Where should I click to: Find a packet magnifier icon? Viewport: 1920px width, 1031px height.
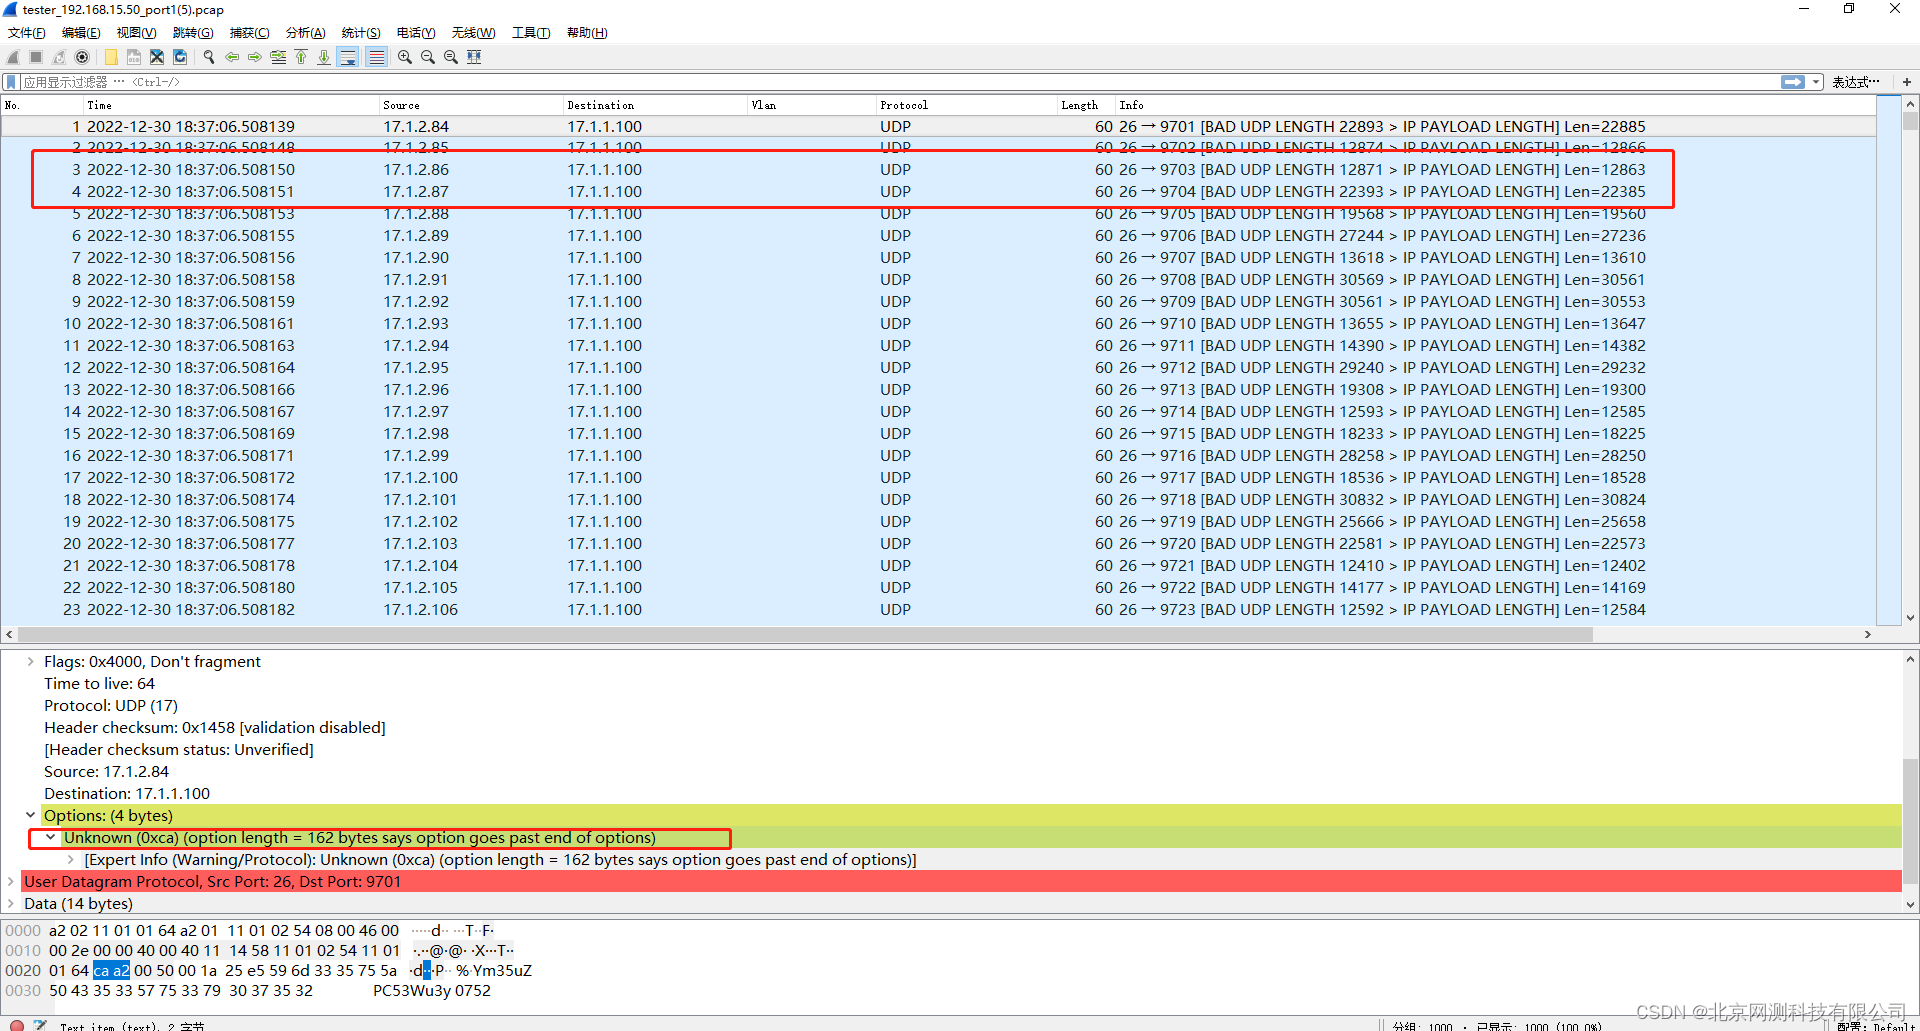click(x=209, y=57)
